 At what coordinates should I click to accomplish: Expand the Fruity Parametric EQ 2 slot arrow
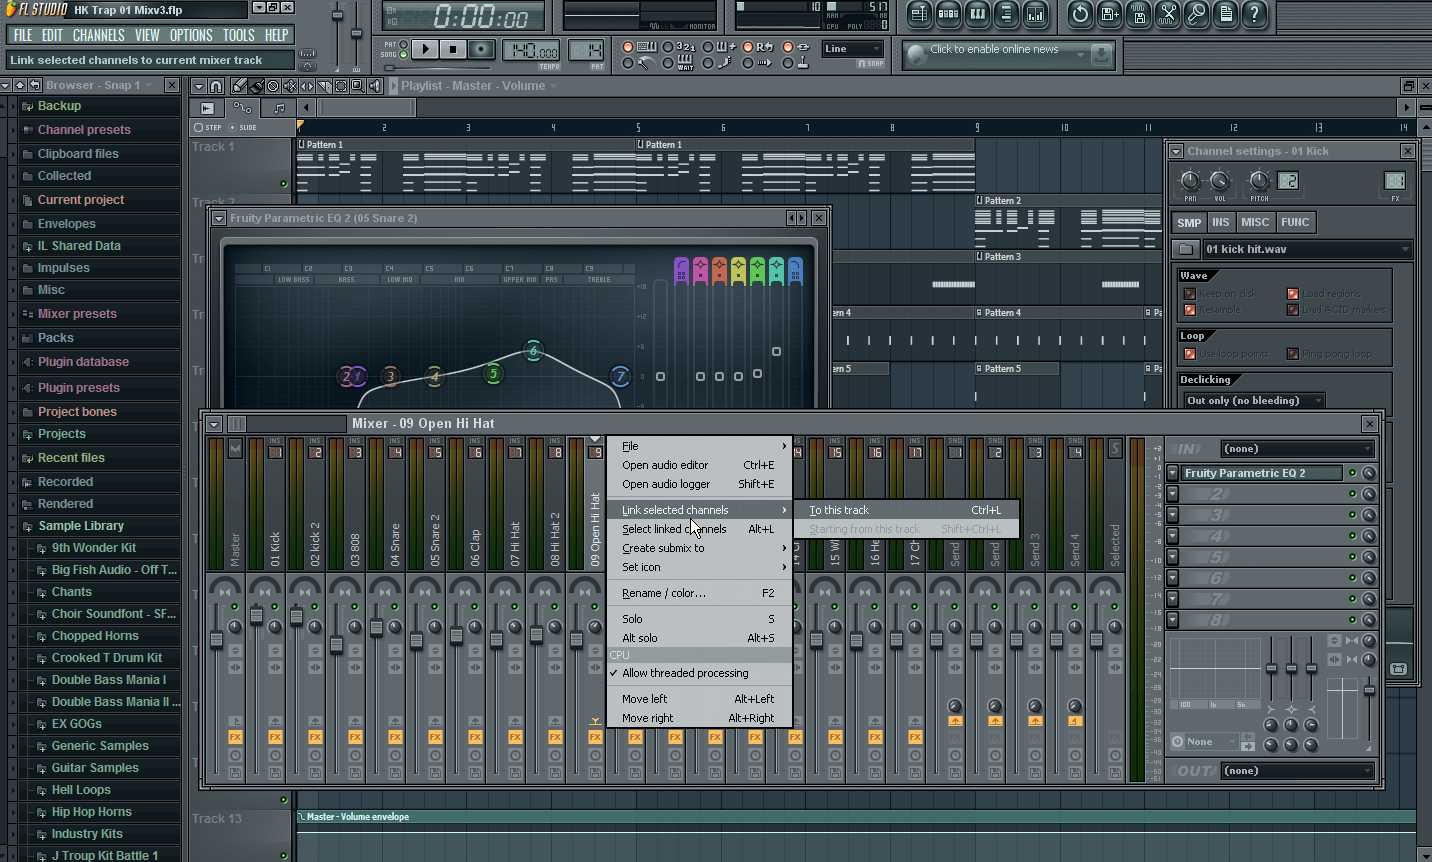(1173, 473)
